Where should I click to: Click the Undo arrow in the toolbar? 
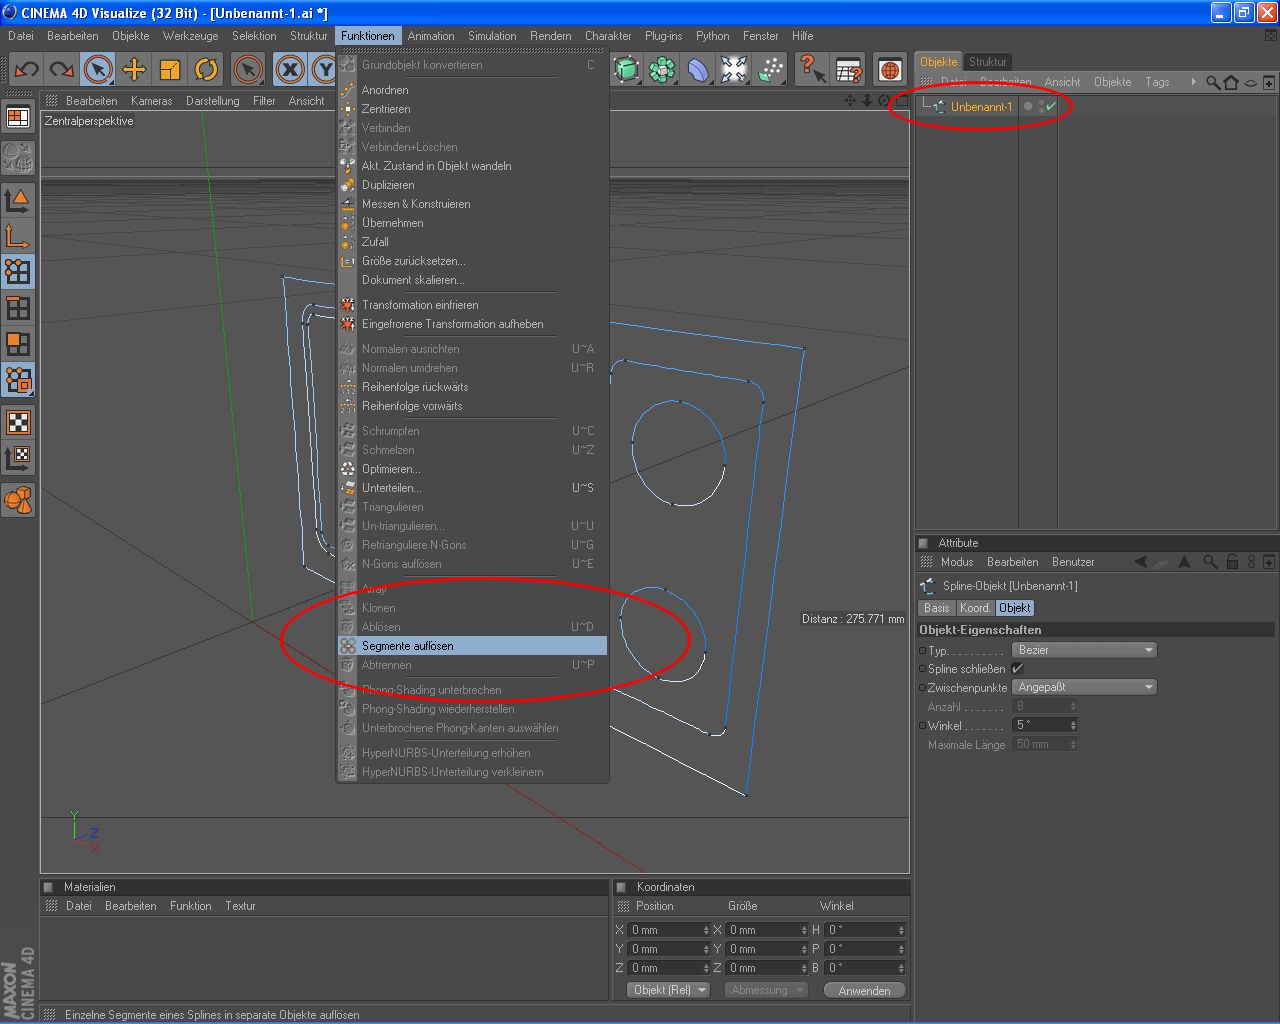26,69
